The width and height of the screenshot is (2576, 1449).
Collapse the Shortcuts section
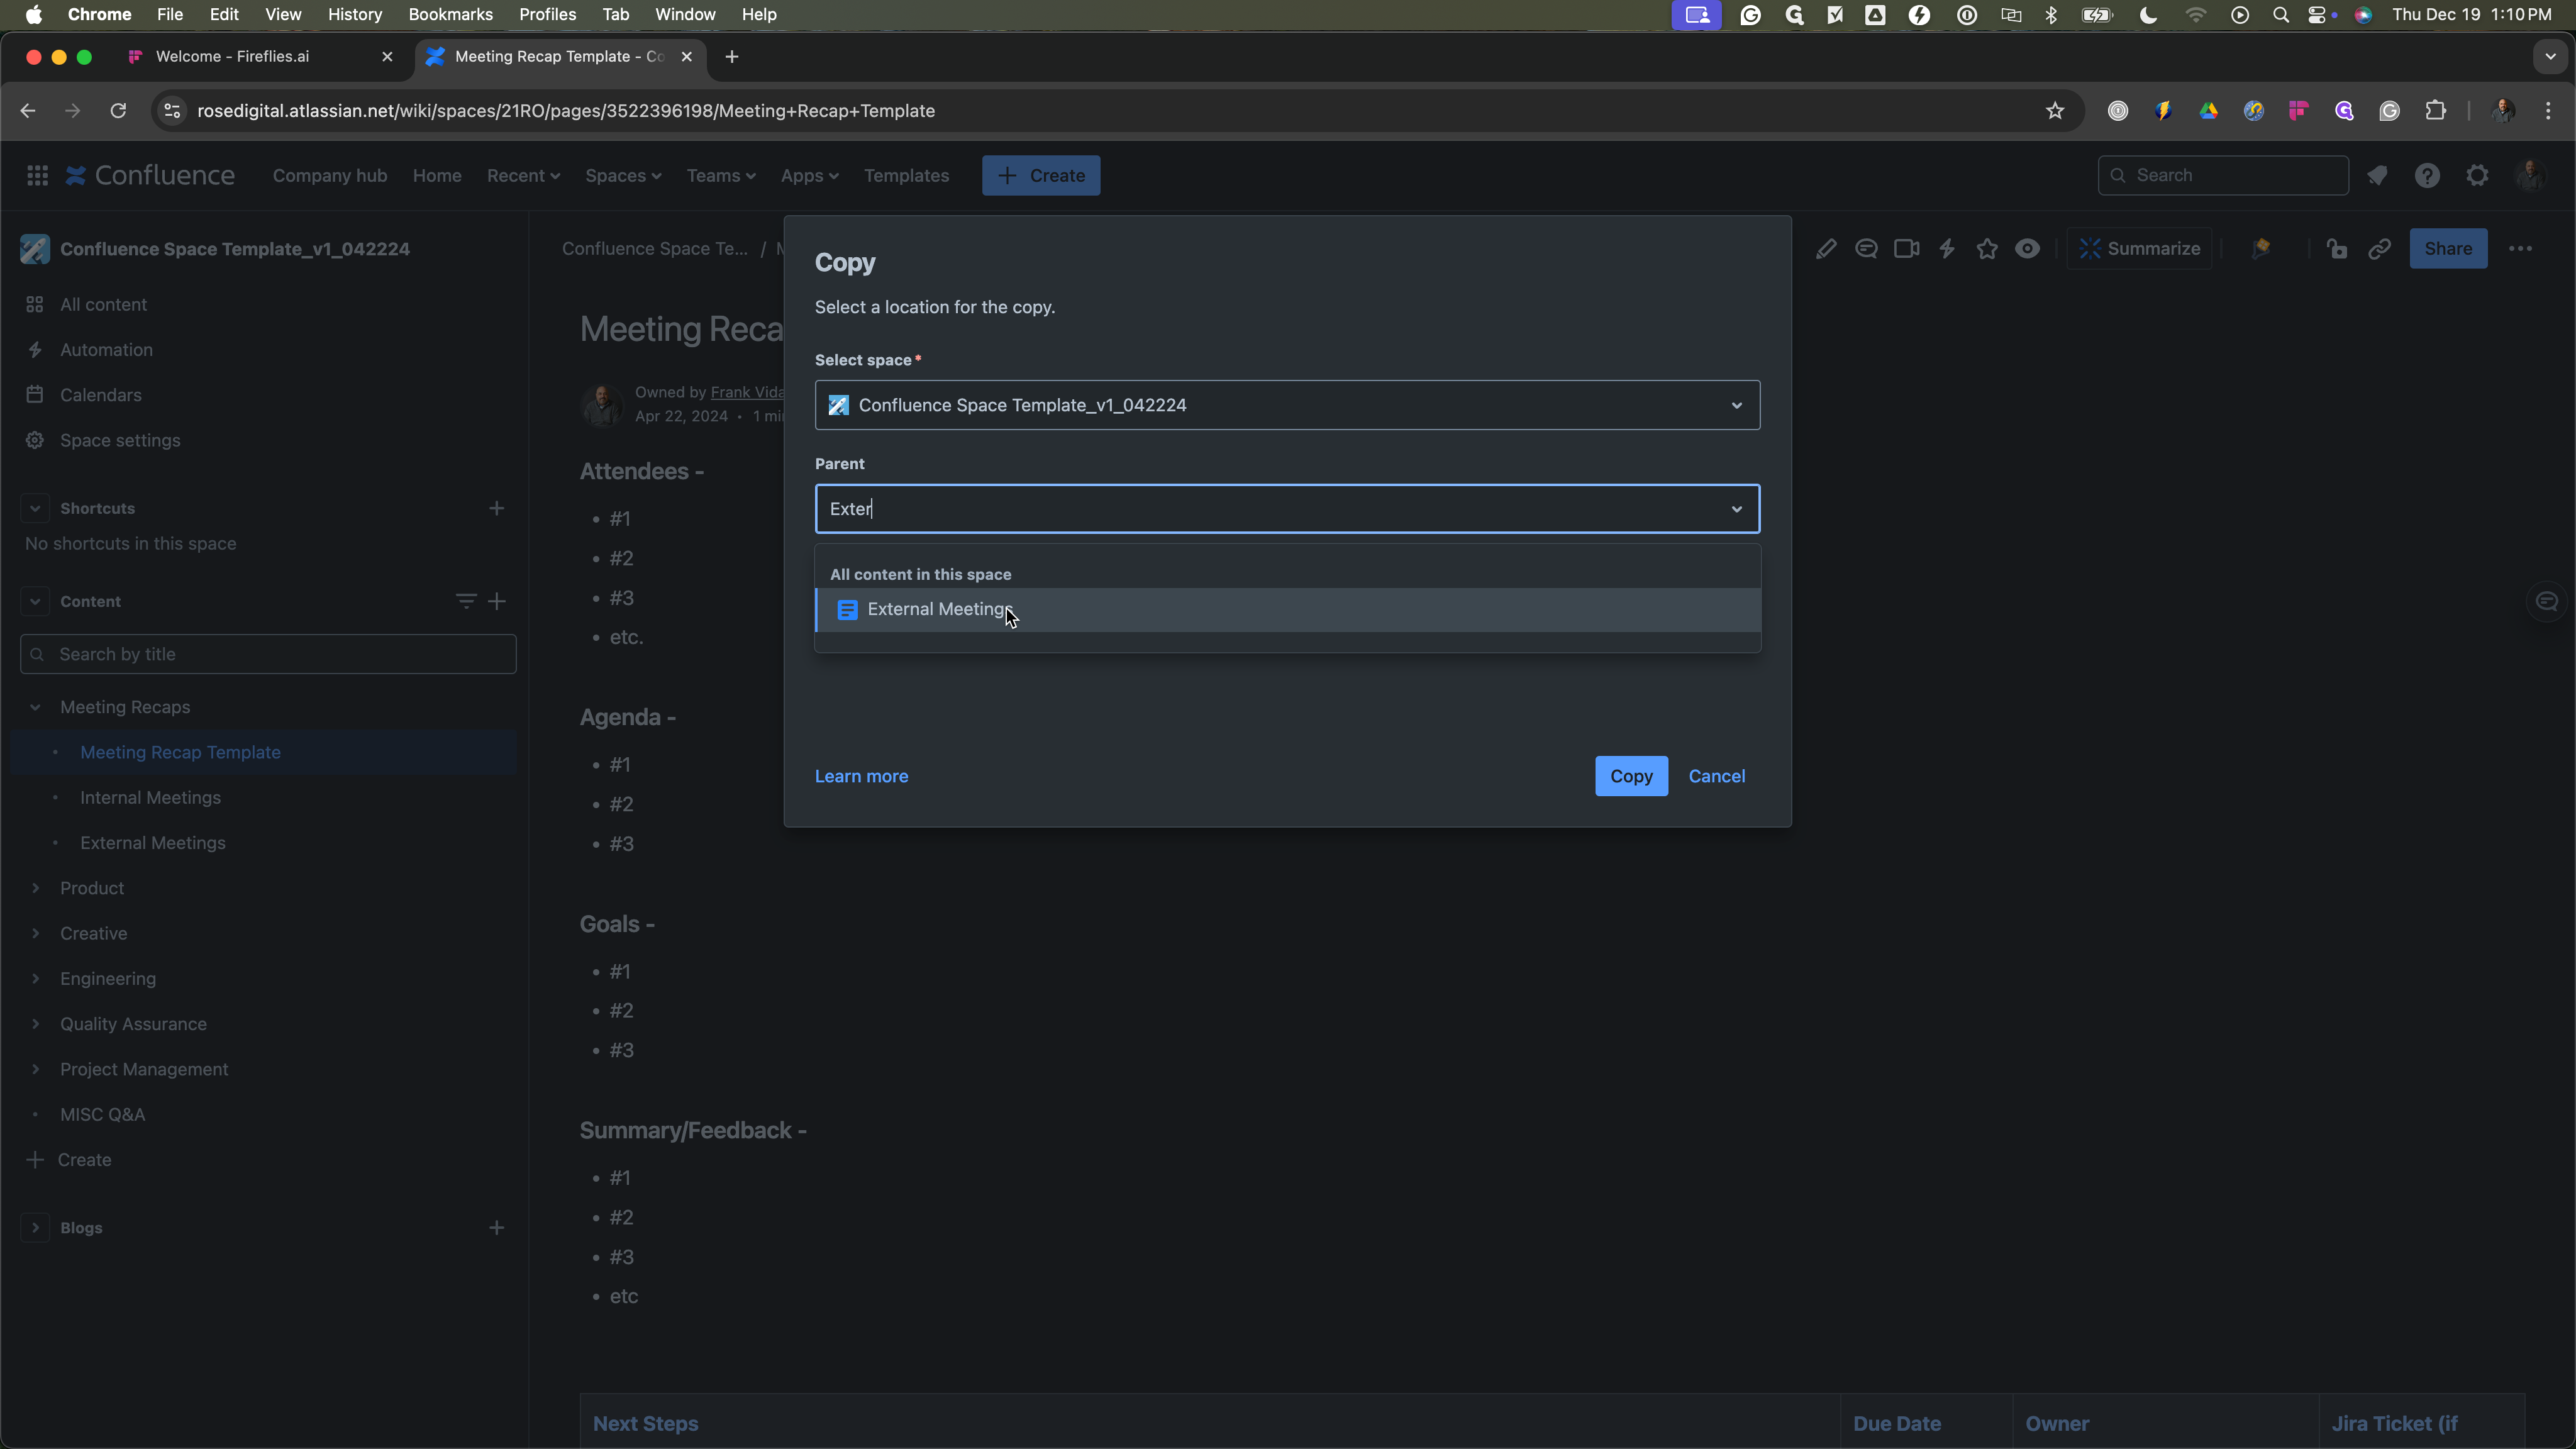point(35,508)
